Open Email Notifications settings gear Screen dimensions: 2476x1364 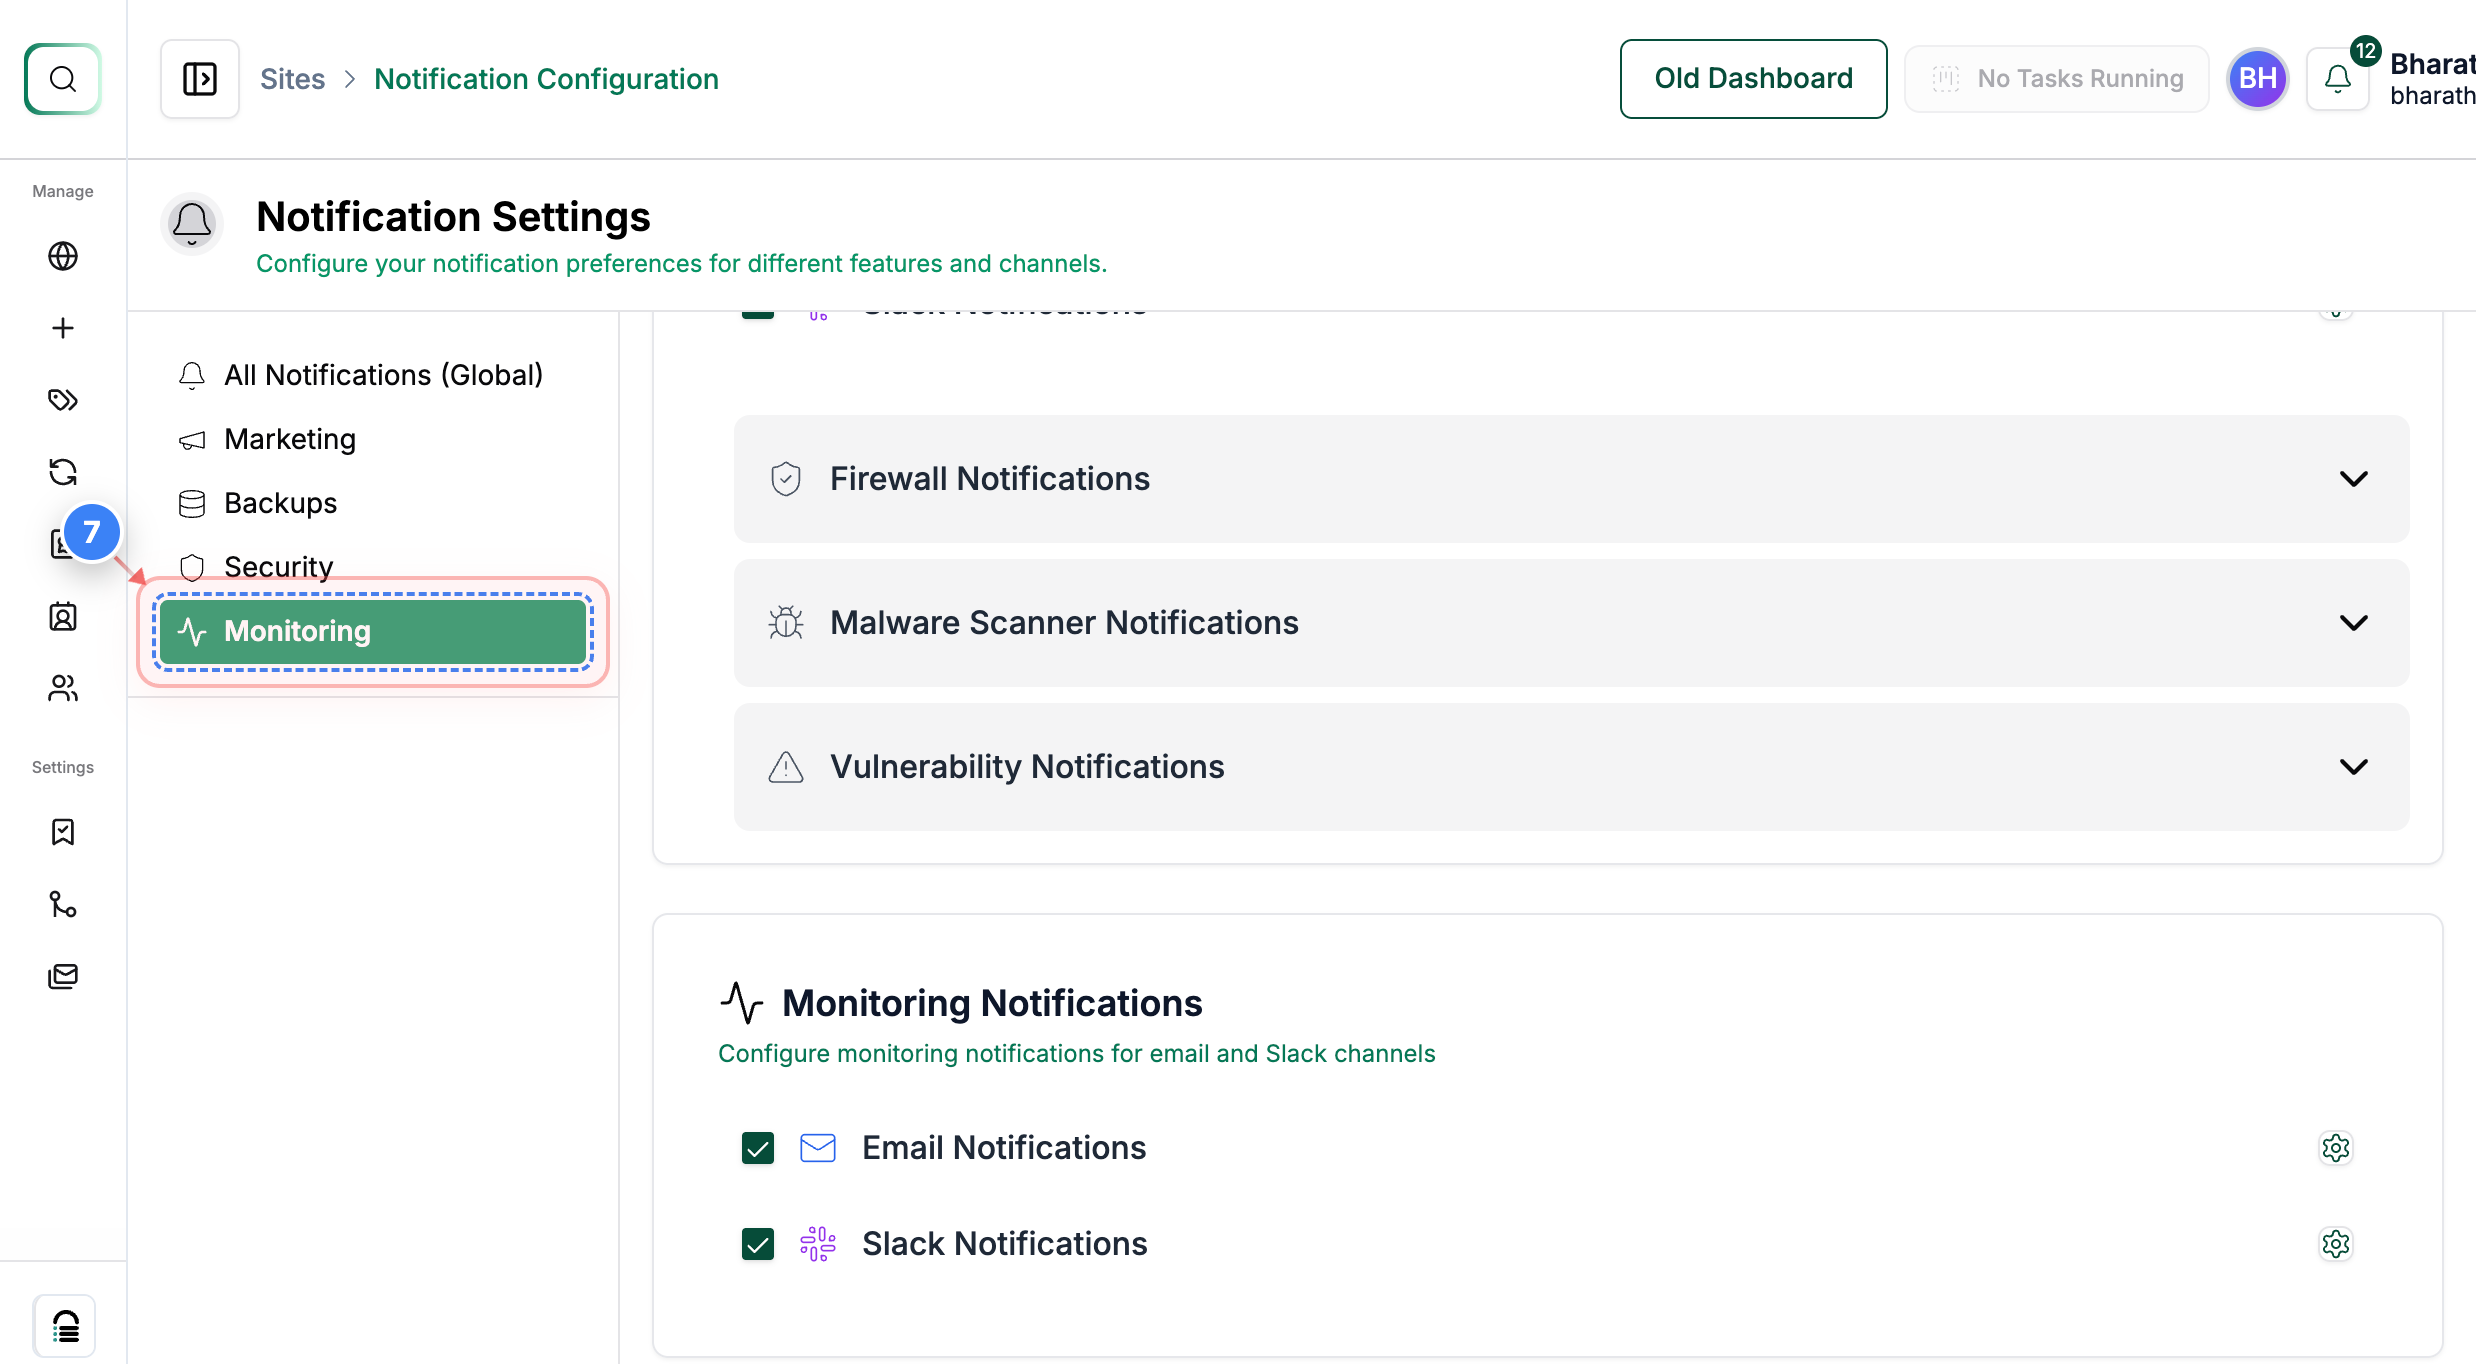pos(2336,1148)
